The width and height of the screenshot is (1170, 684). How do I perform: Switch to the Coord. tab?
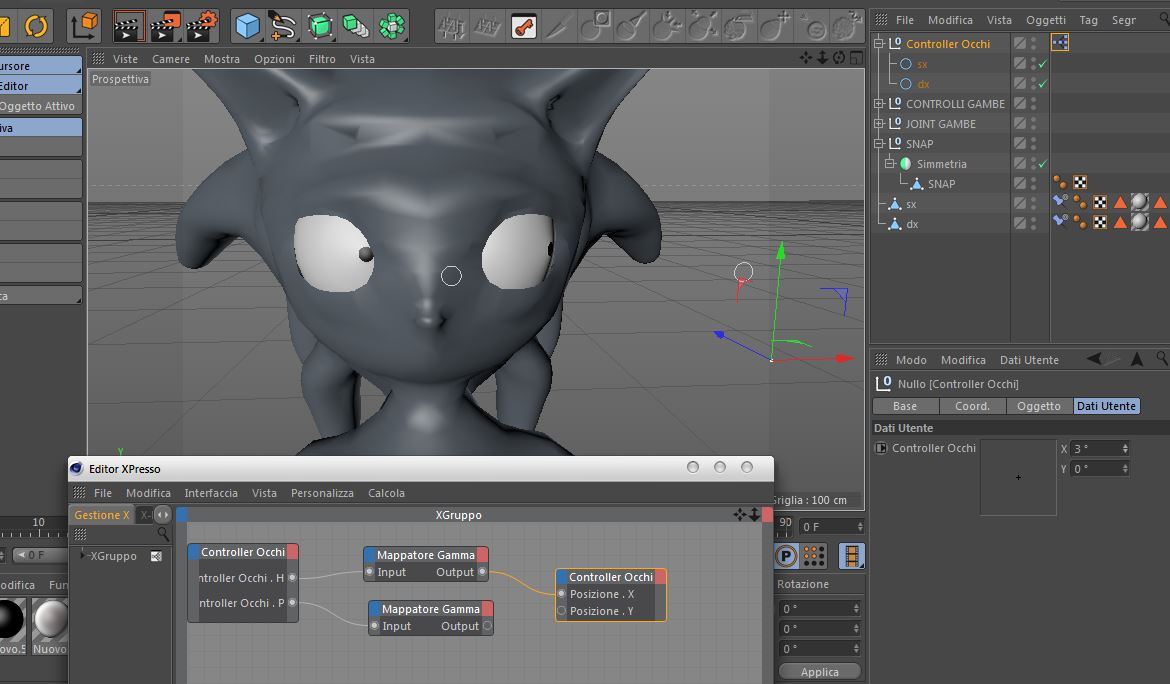point(972,406)
